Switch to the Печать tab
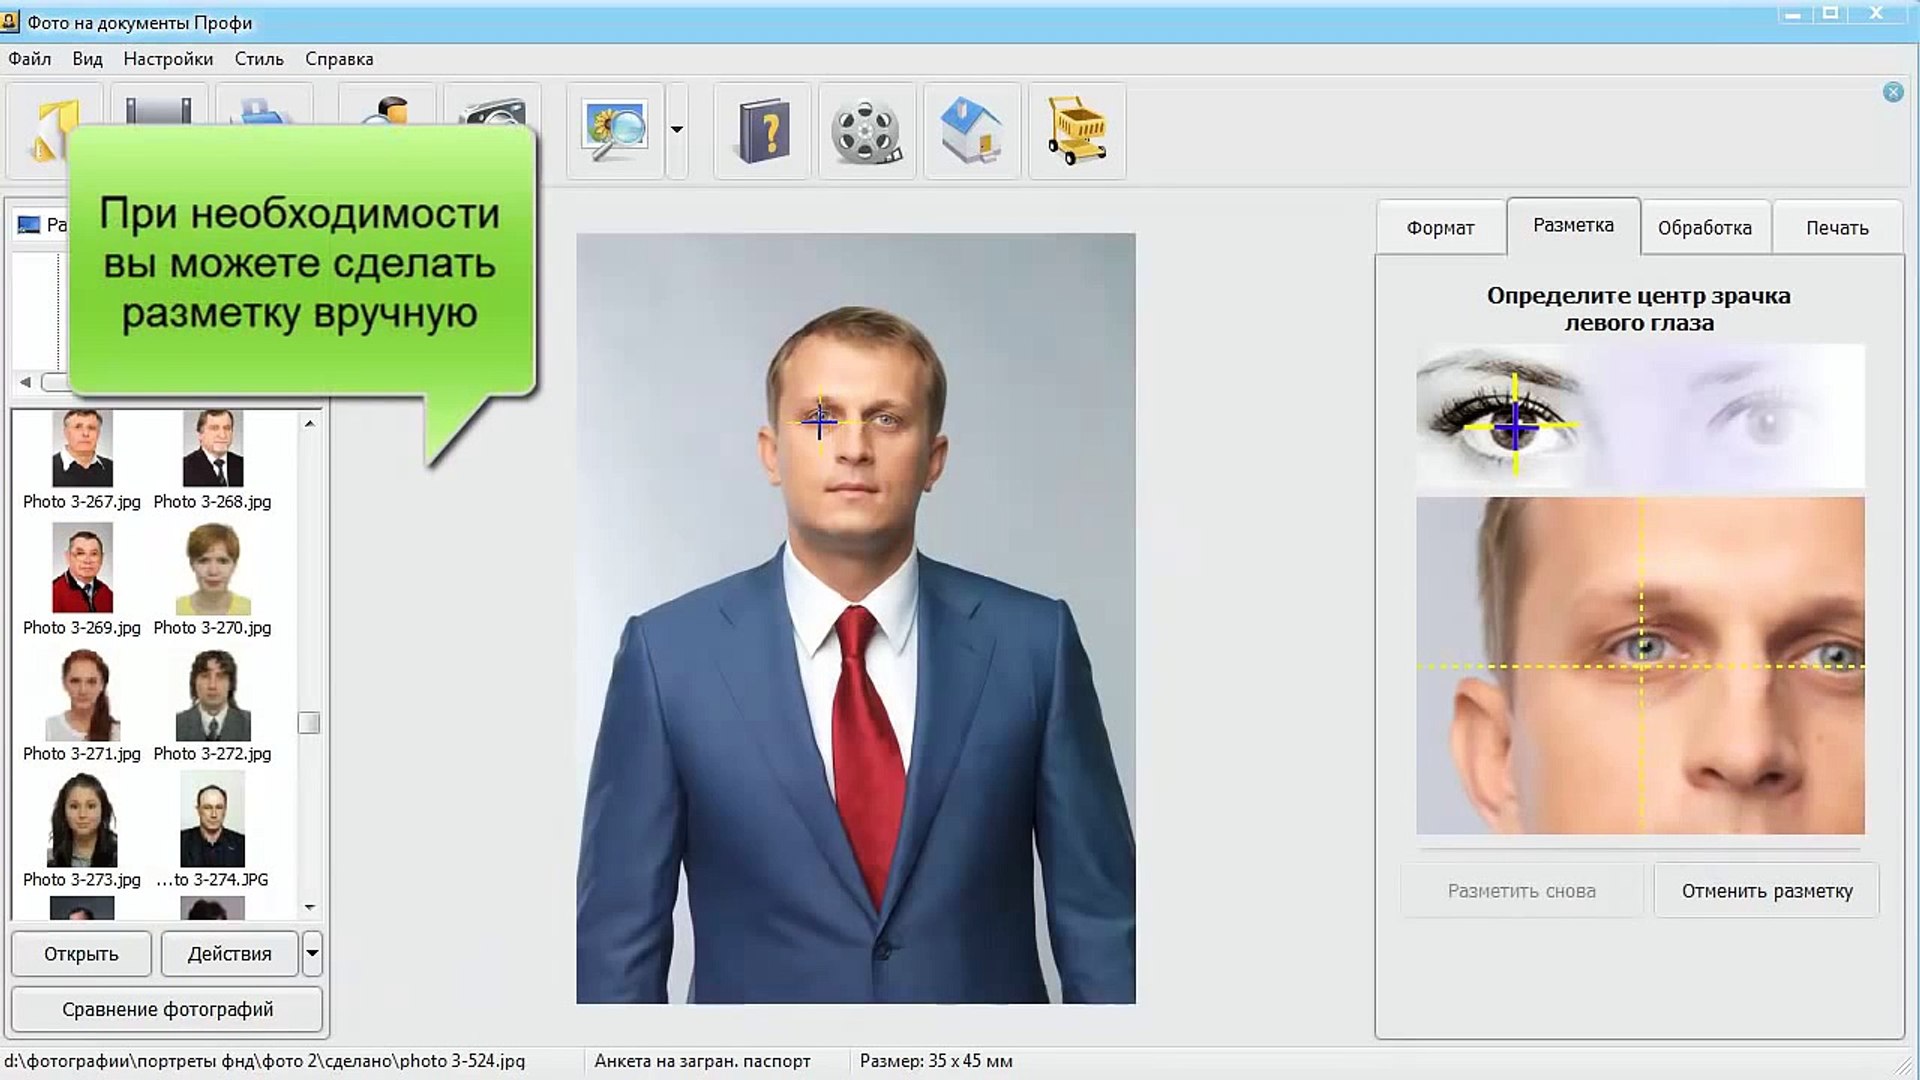 pos(1837,228)
